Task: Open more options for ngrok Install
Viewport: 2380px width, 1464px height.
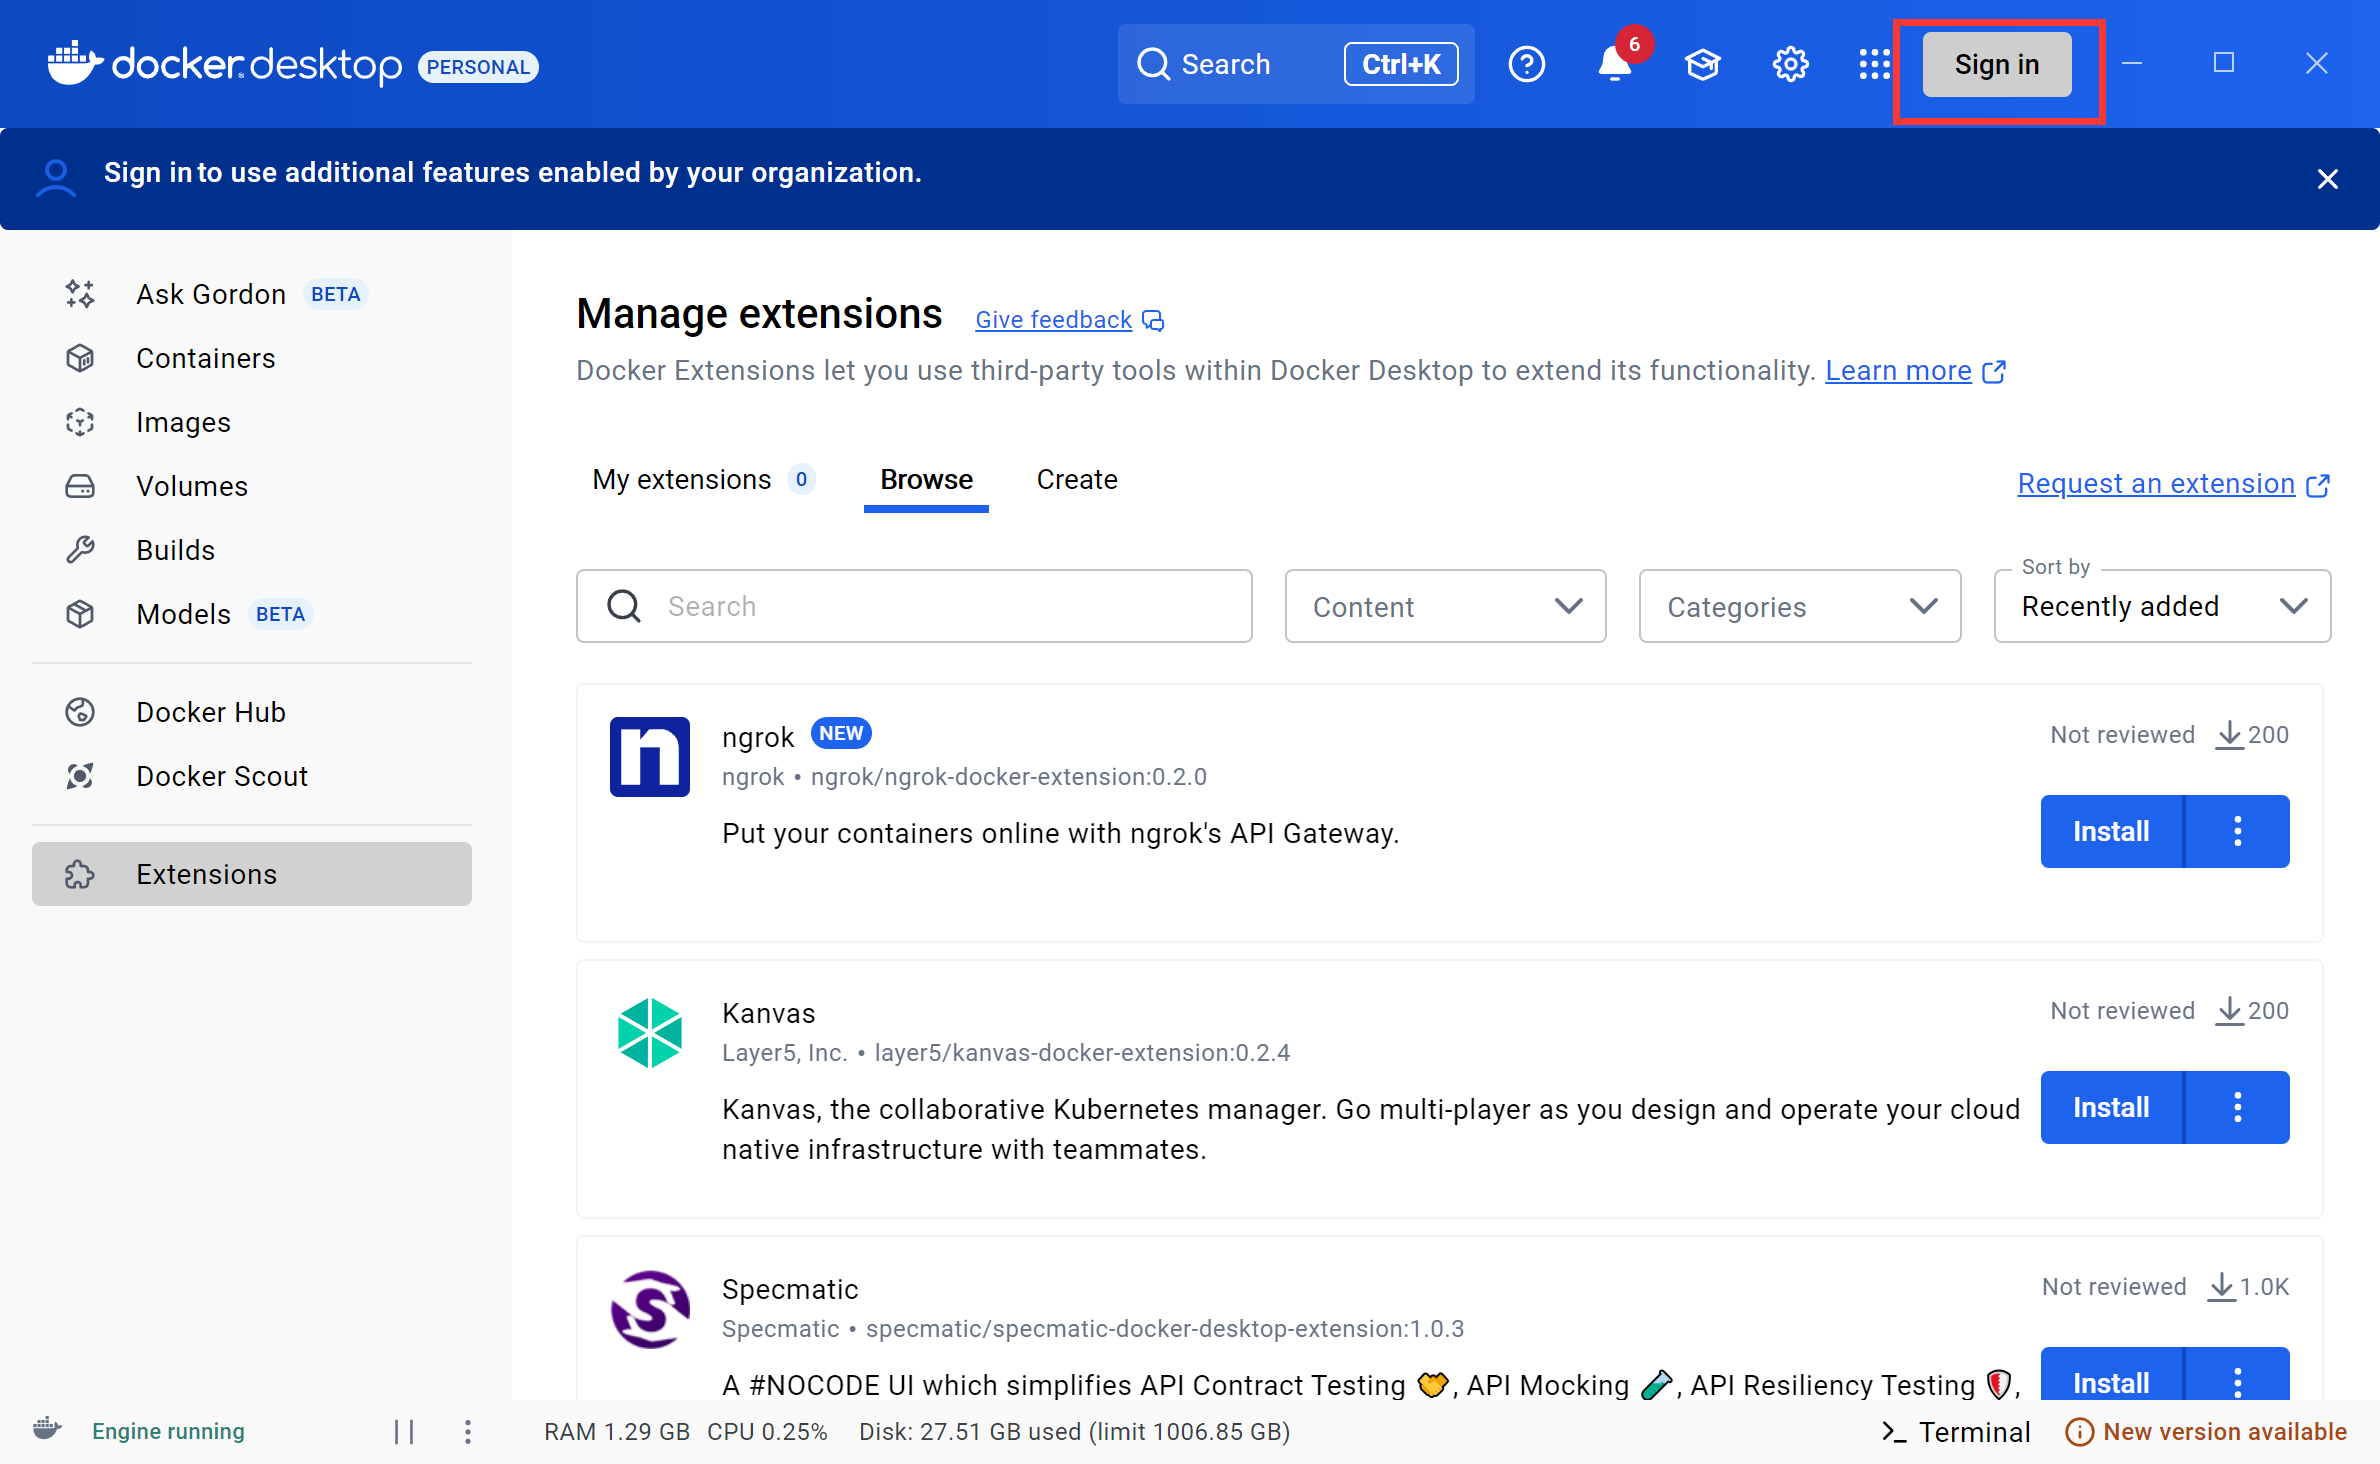Action: pos(2238,831)
